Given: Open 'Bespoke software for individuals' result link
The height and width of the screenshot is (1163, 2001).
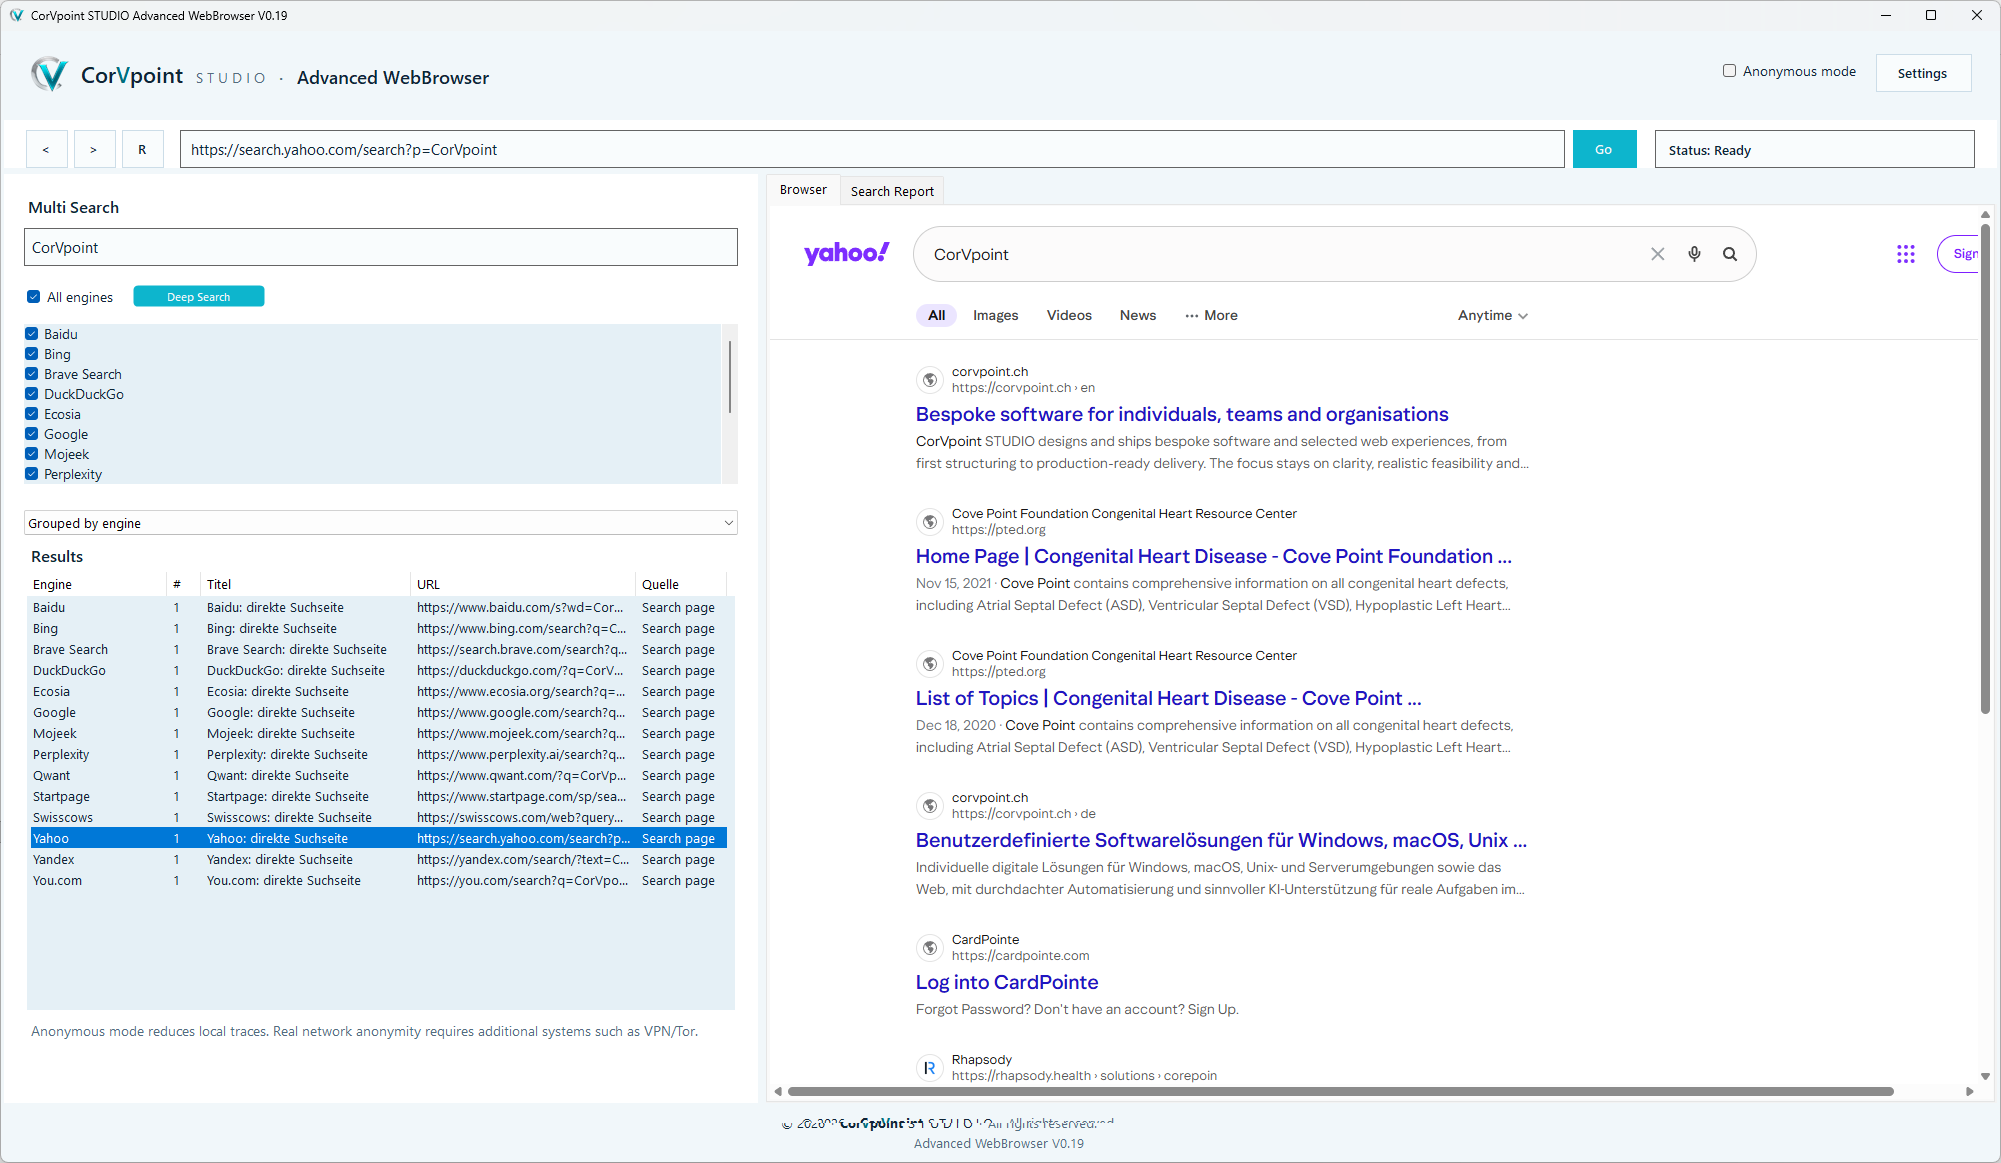Looking at the screenshot, I should (x=1181, y=414).
